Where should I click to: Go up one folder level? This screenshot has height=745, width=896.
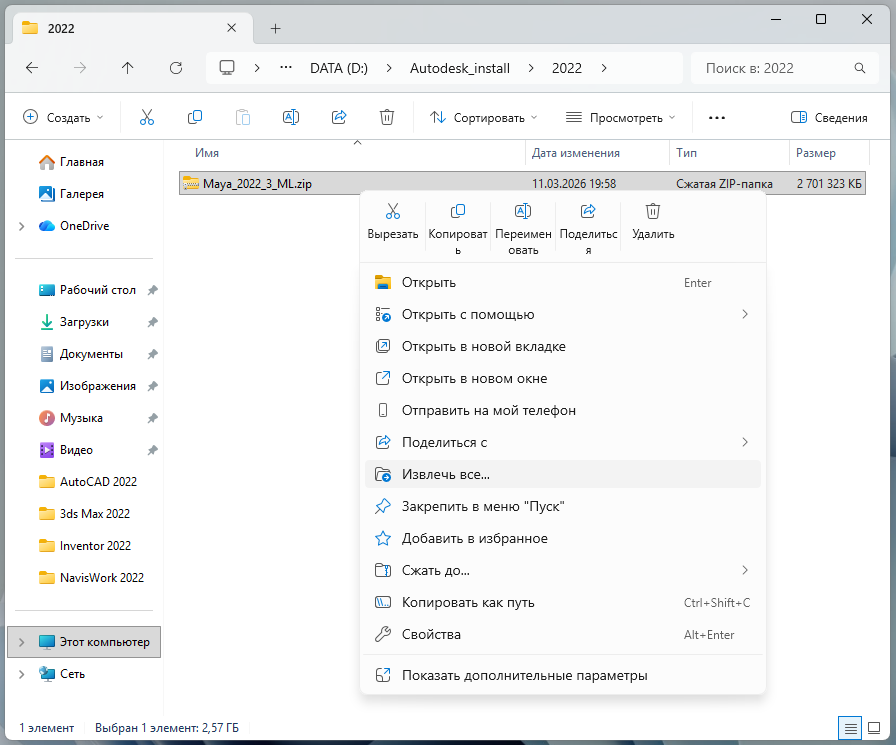127,68
